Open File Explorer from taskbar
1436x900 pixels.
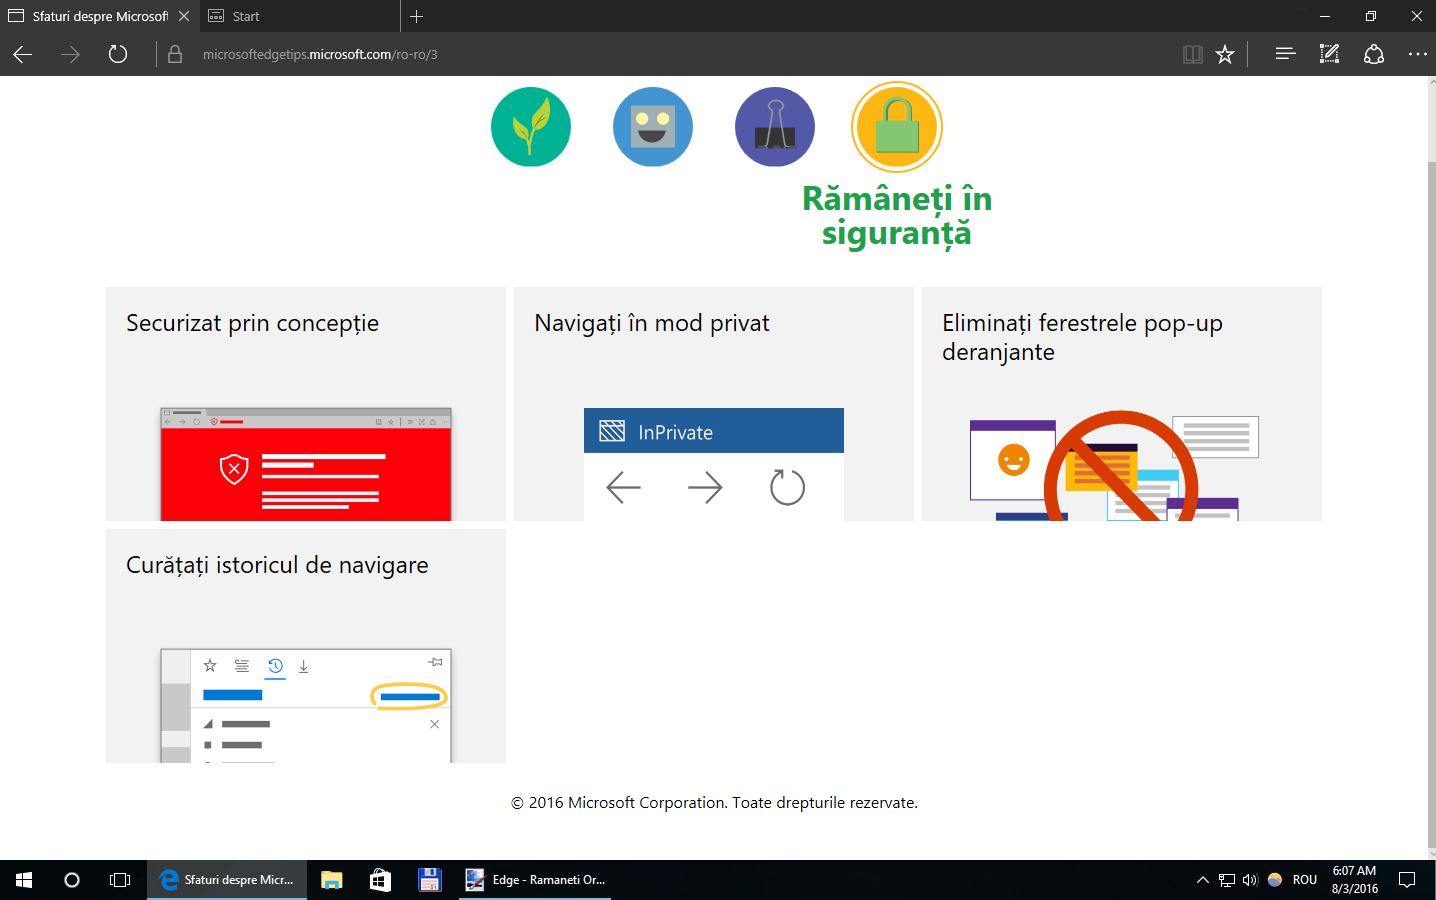pyautogui.click(x=332, y=880)
